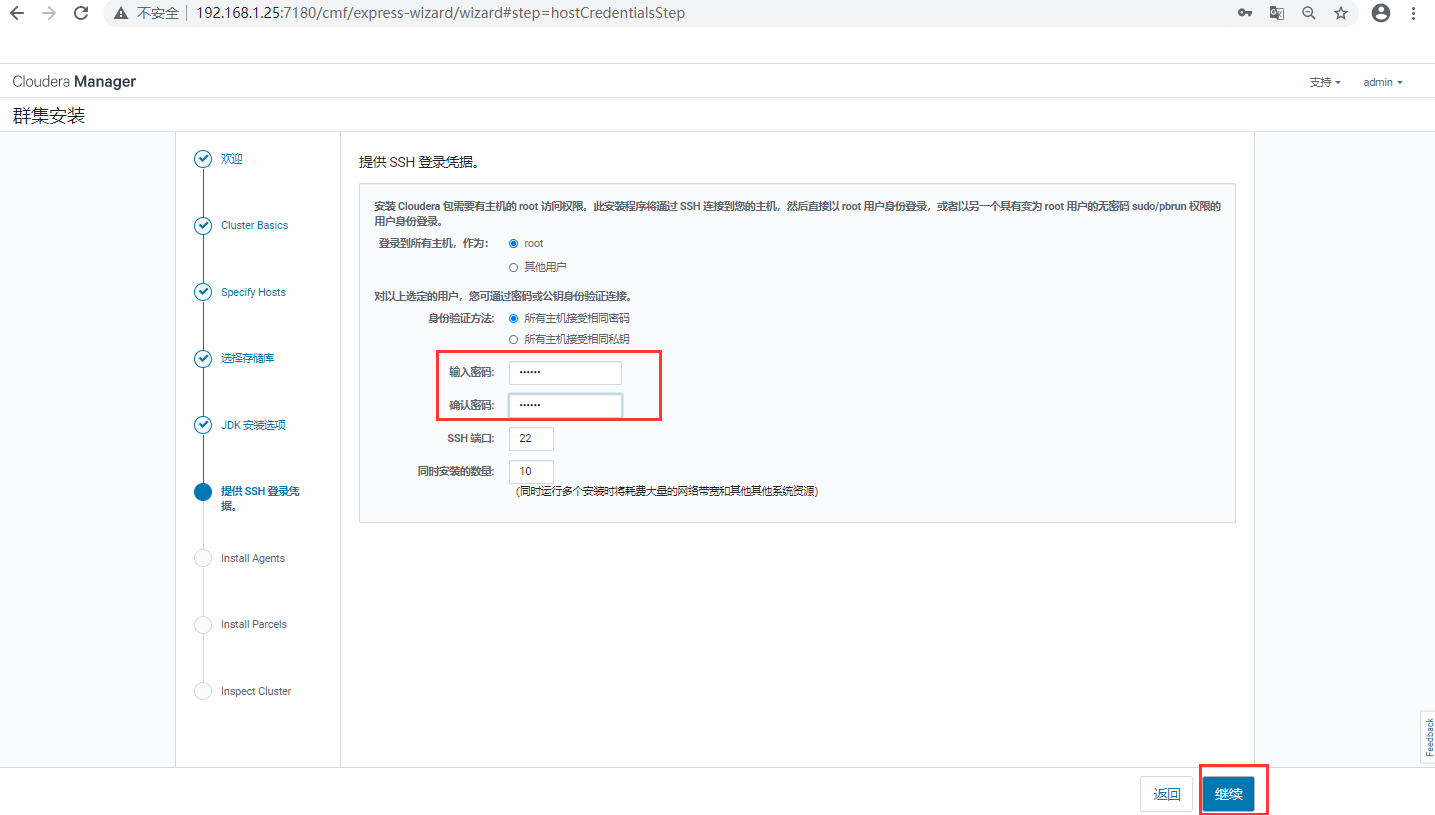Image resolution: width=1435 pixels, height=815 pixels.
Task: Click the Install Agents step empty circle
Action: pyautogui.click(x=203, y=558)
